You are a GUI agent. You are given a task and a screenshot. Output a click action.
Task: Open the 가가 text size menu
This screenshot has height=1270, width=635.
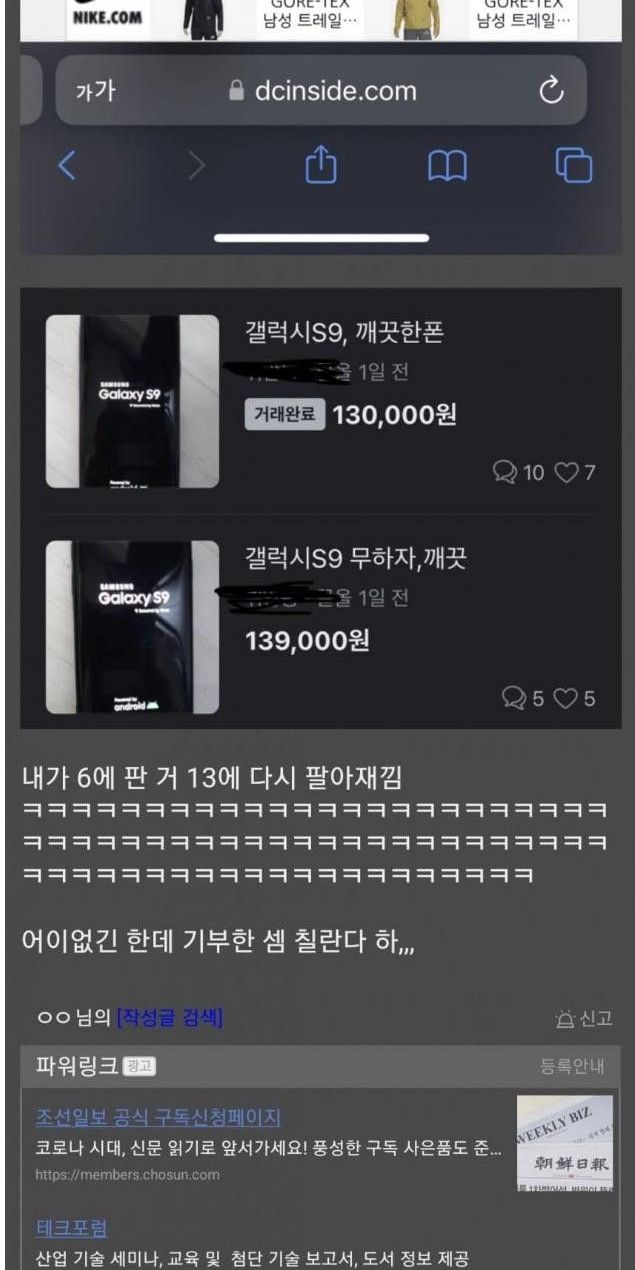coord(96,91)
